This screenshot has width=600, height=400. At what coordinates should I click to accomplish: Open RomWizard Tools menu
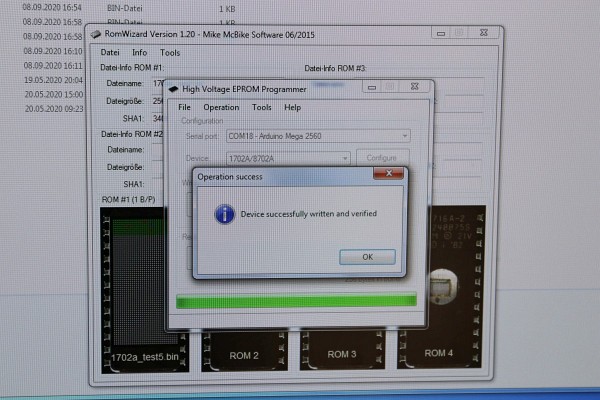(171, 52)
